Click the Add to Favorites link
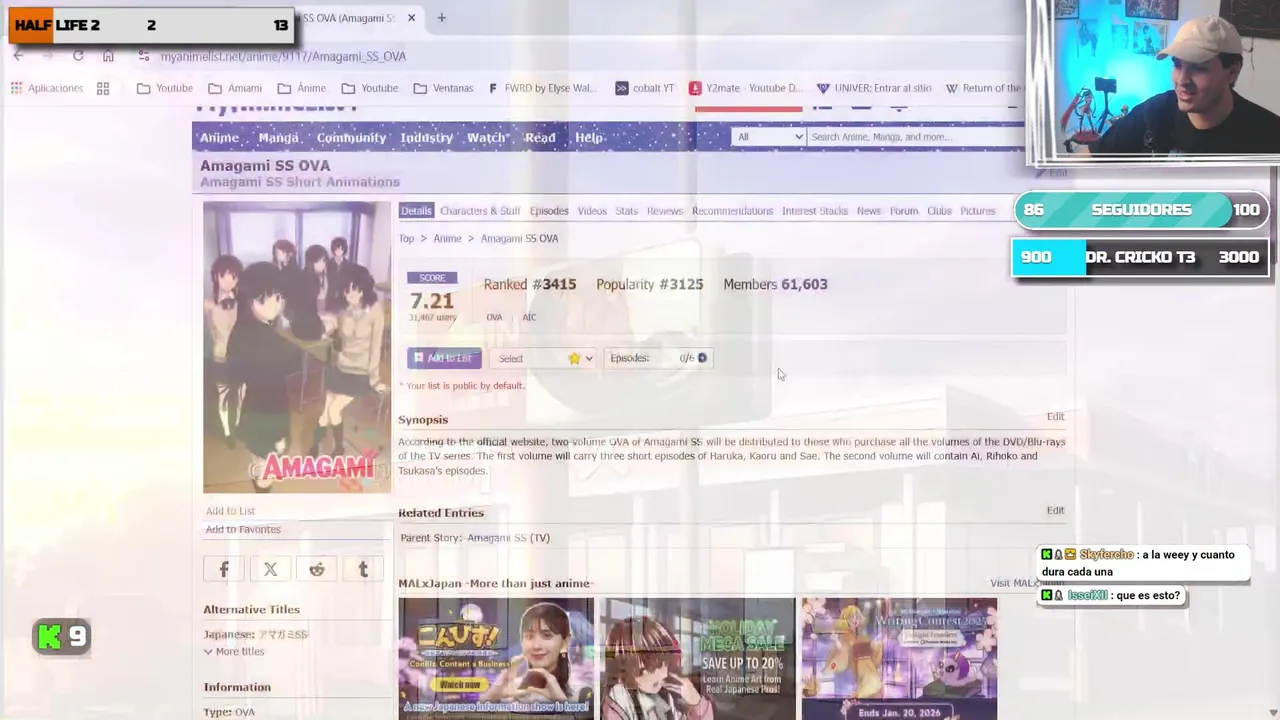The width and height of the screenshot is (1280, 720). pyautogui.click(x=243, y=529)
